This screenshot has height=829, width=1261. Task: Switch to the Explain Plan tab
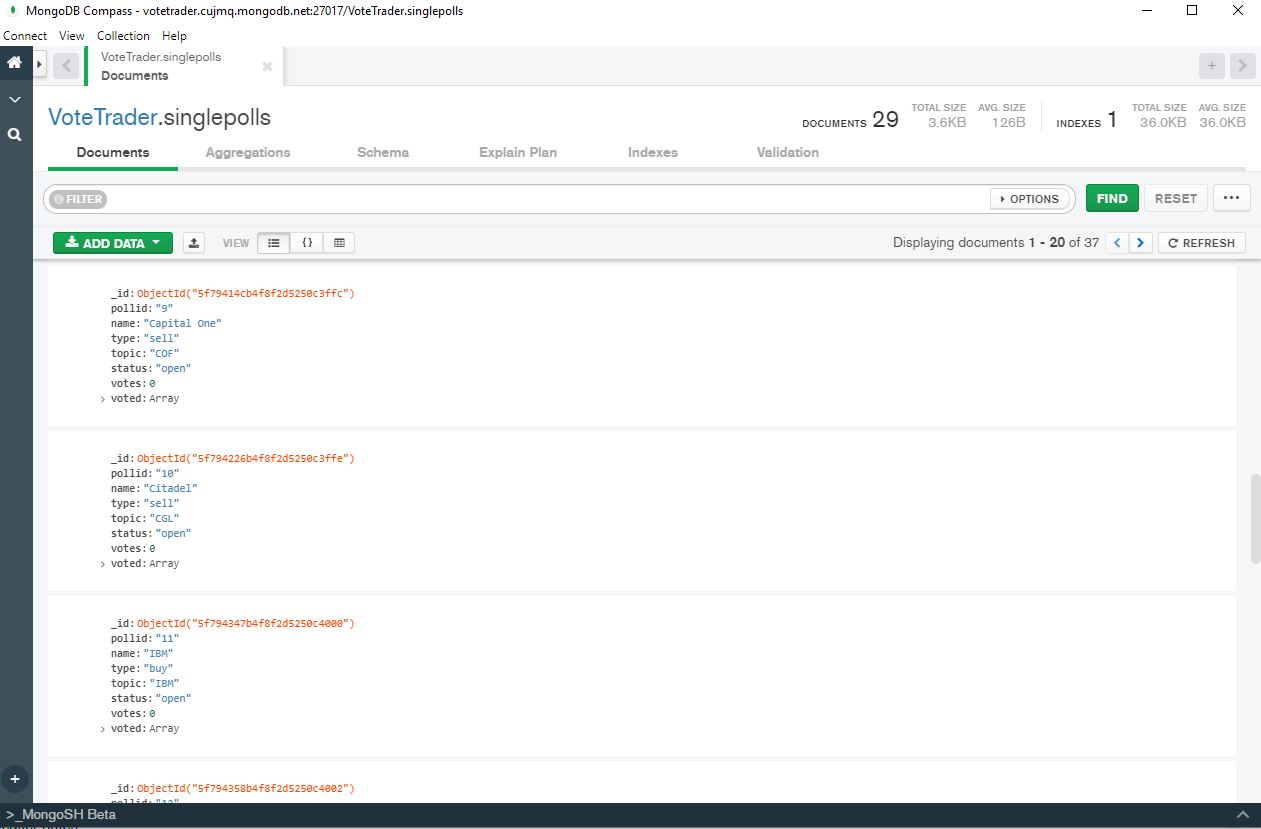pyautogui.click(x=518, y=153)
